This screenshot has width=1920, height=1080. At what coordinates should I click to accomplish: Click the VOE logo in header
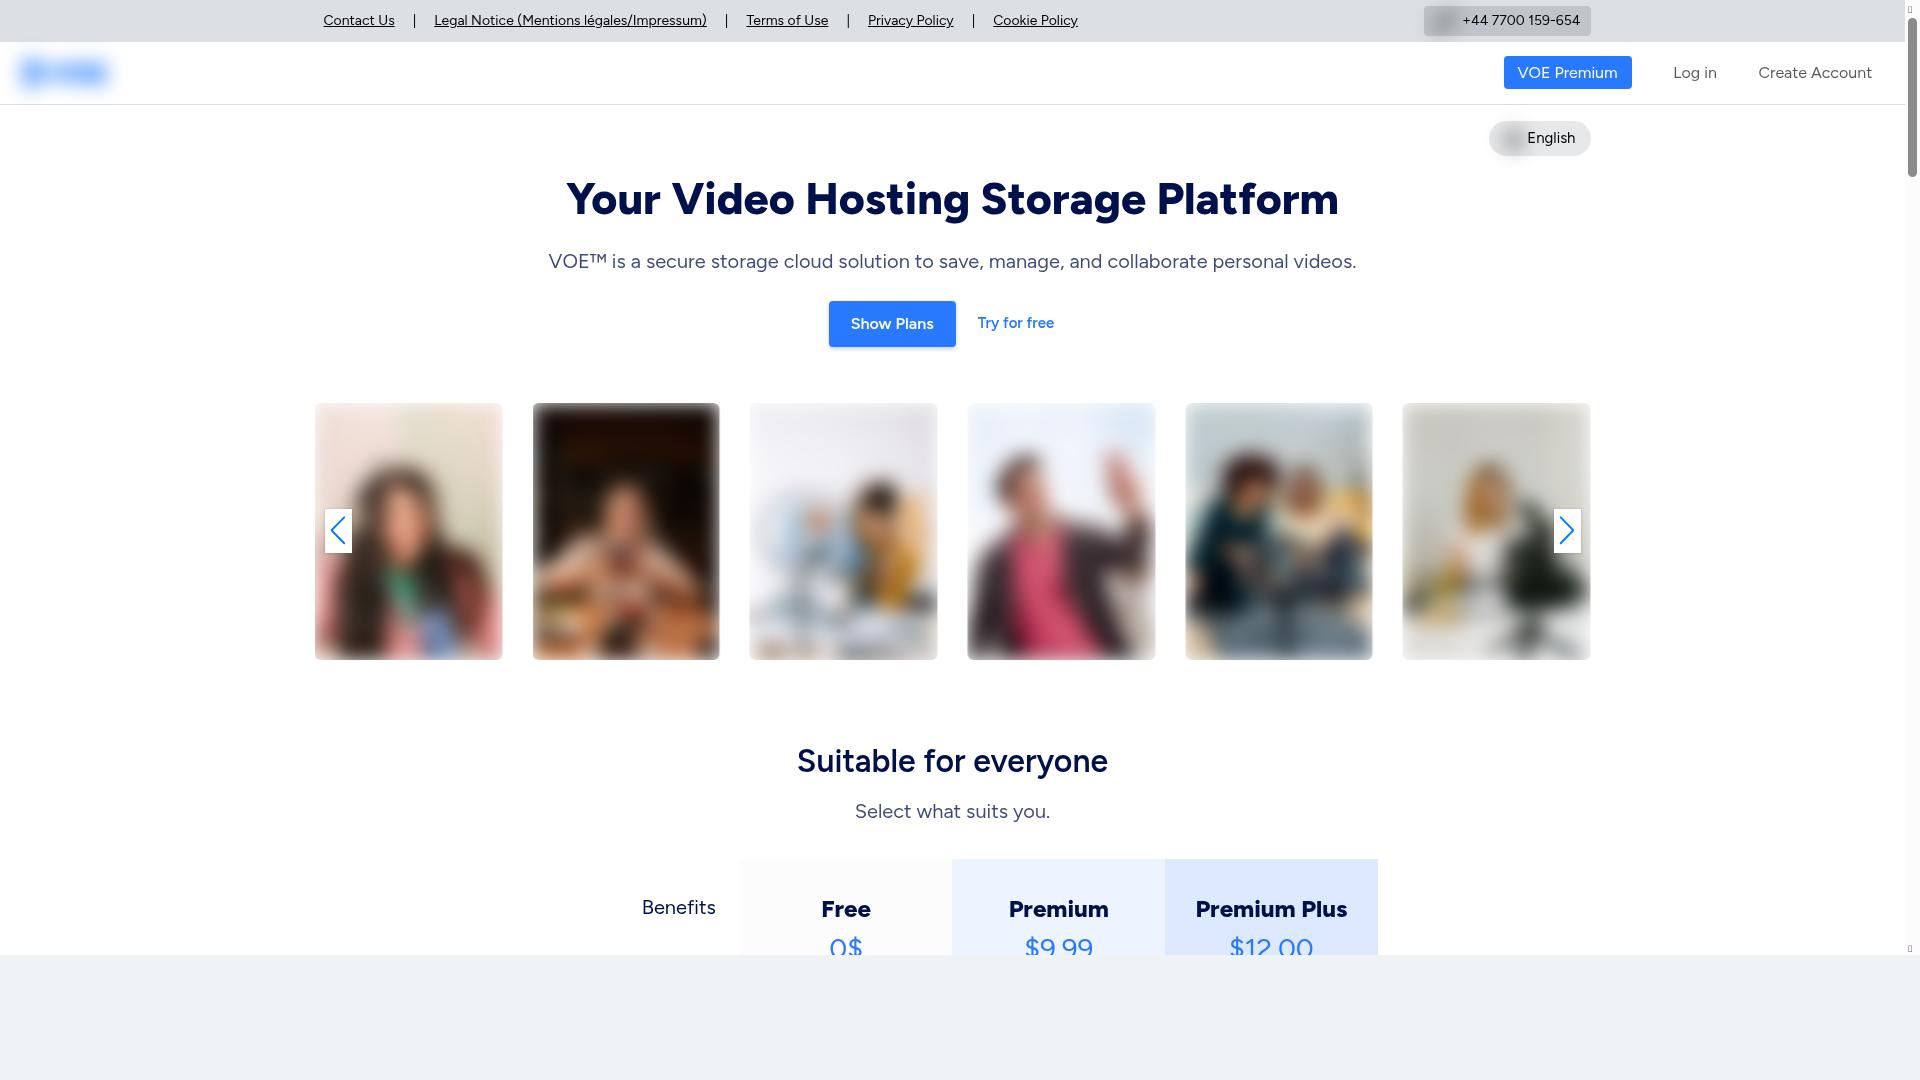[x=64, y=73]
